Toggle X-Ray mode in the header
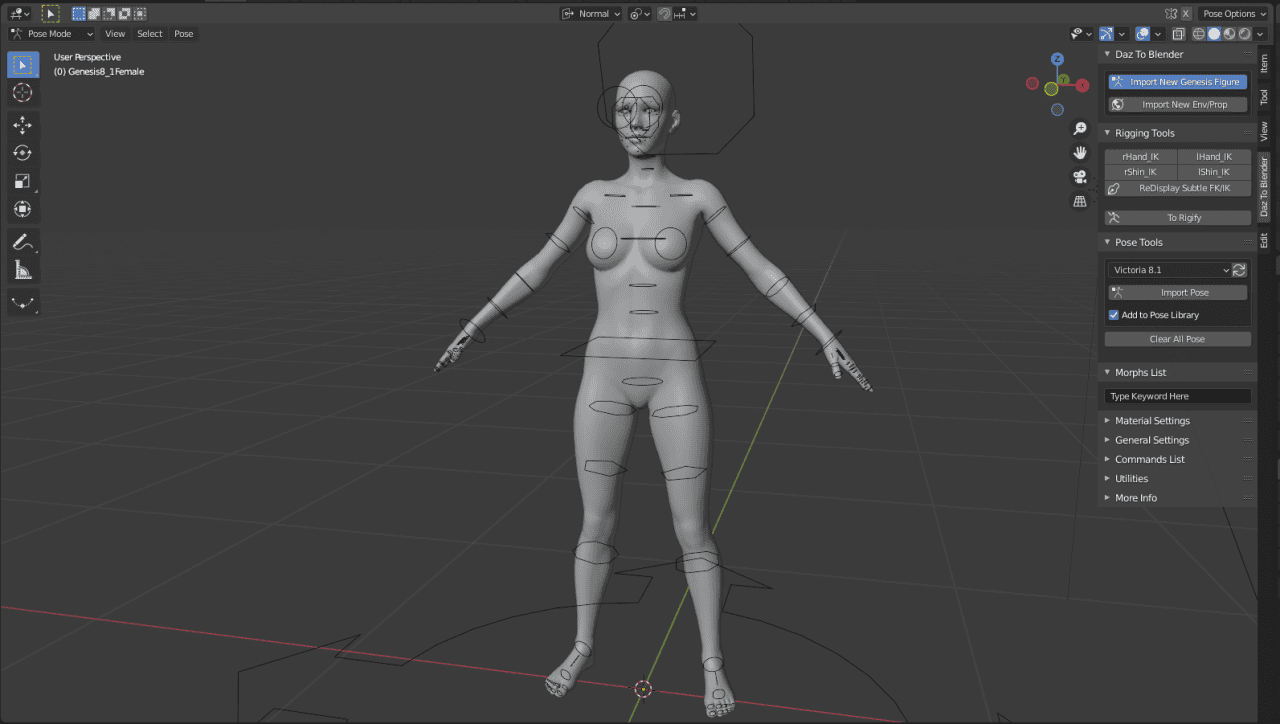This screenshot has width=1280, height=724. click(1179, 34)
